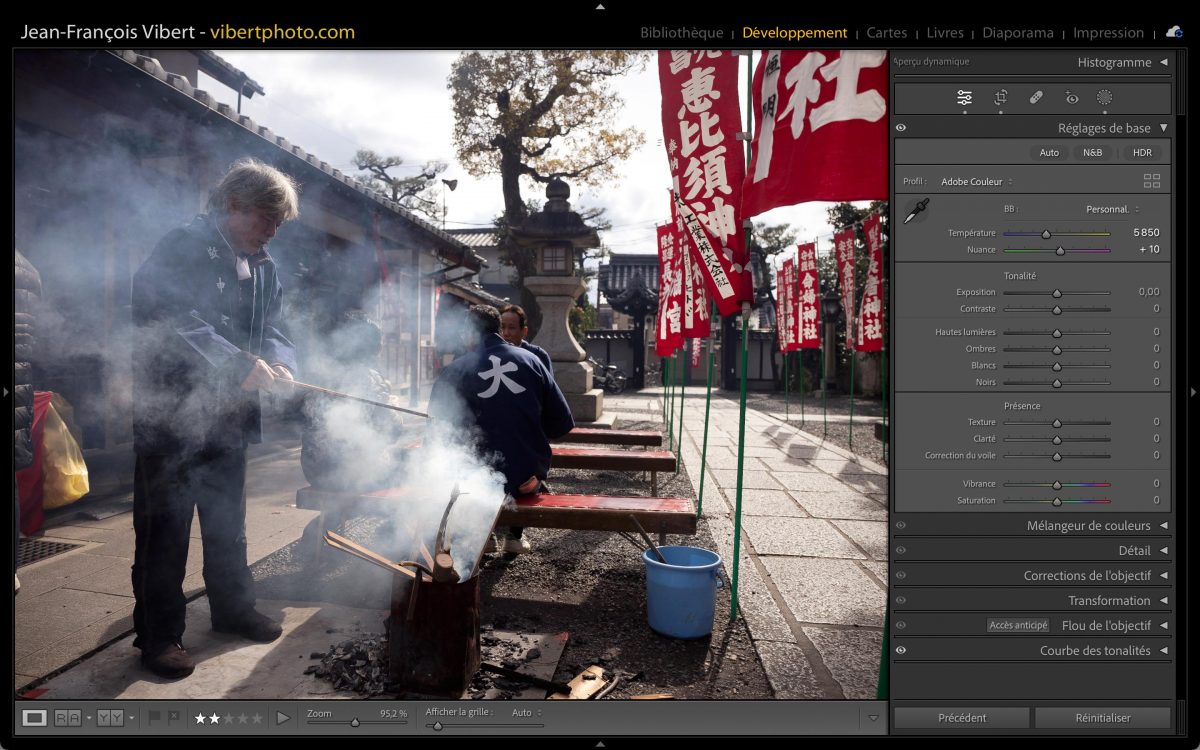Toggle the Mélangeur de couleurs eye icon
Screen dimensions: 1200x750
(x=901, y=525)
